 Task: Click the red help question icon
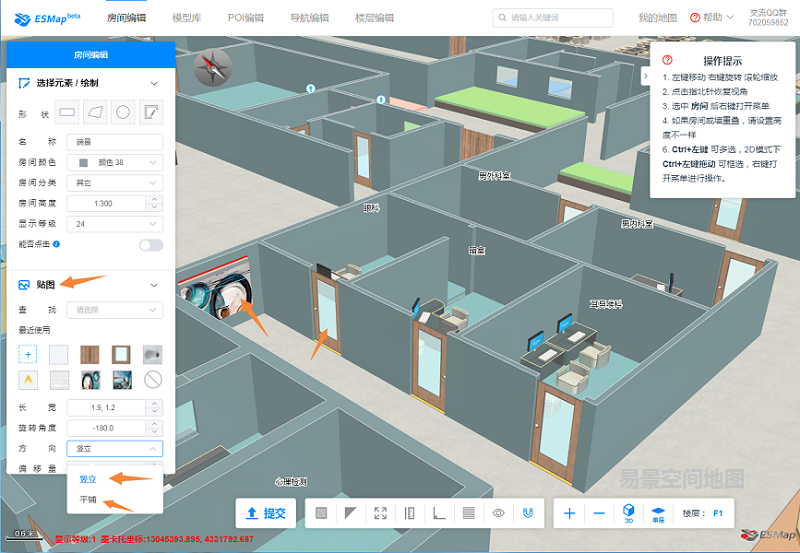pyautogui.click(x=695, y=18)
